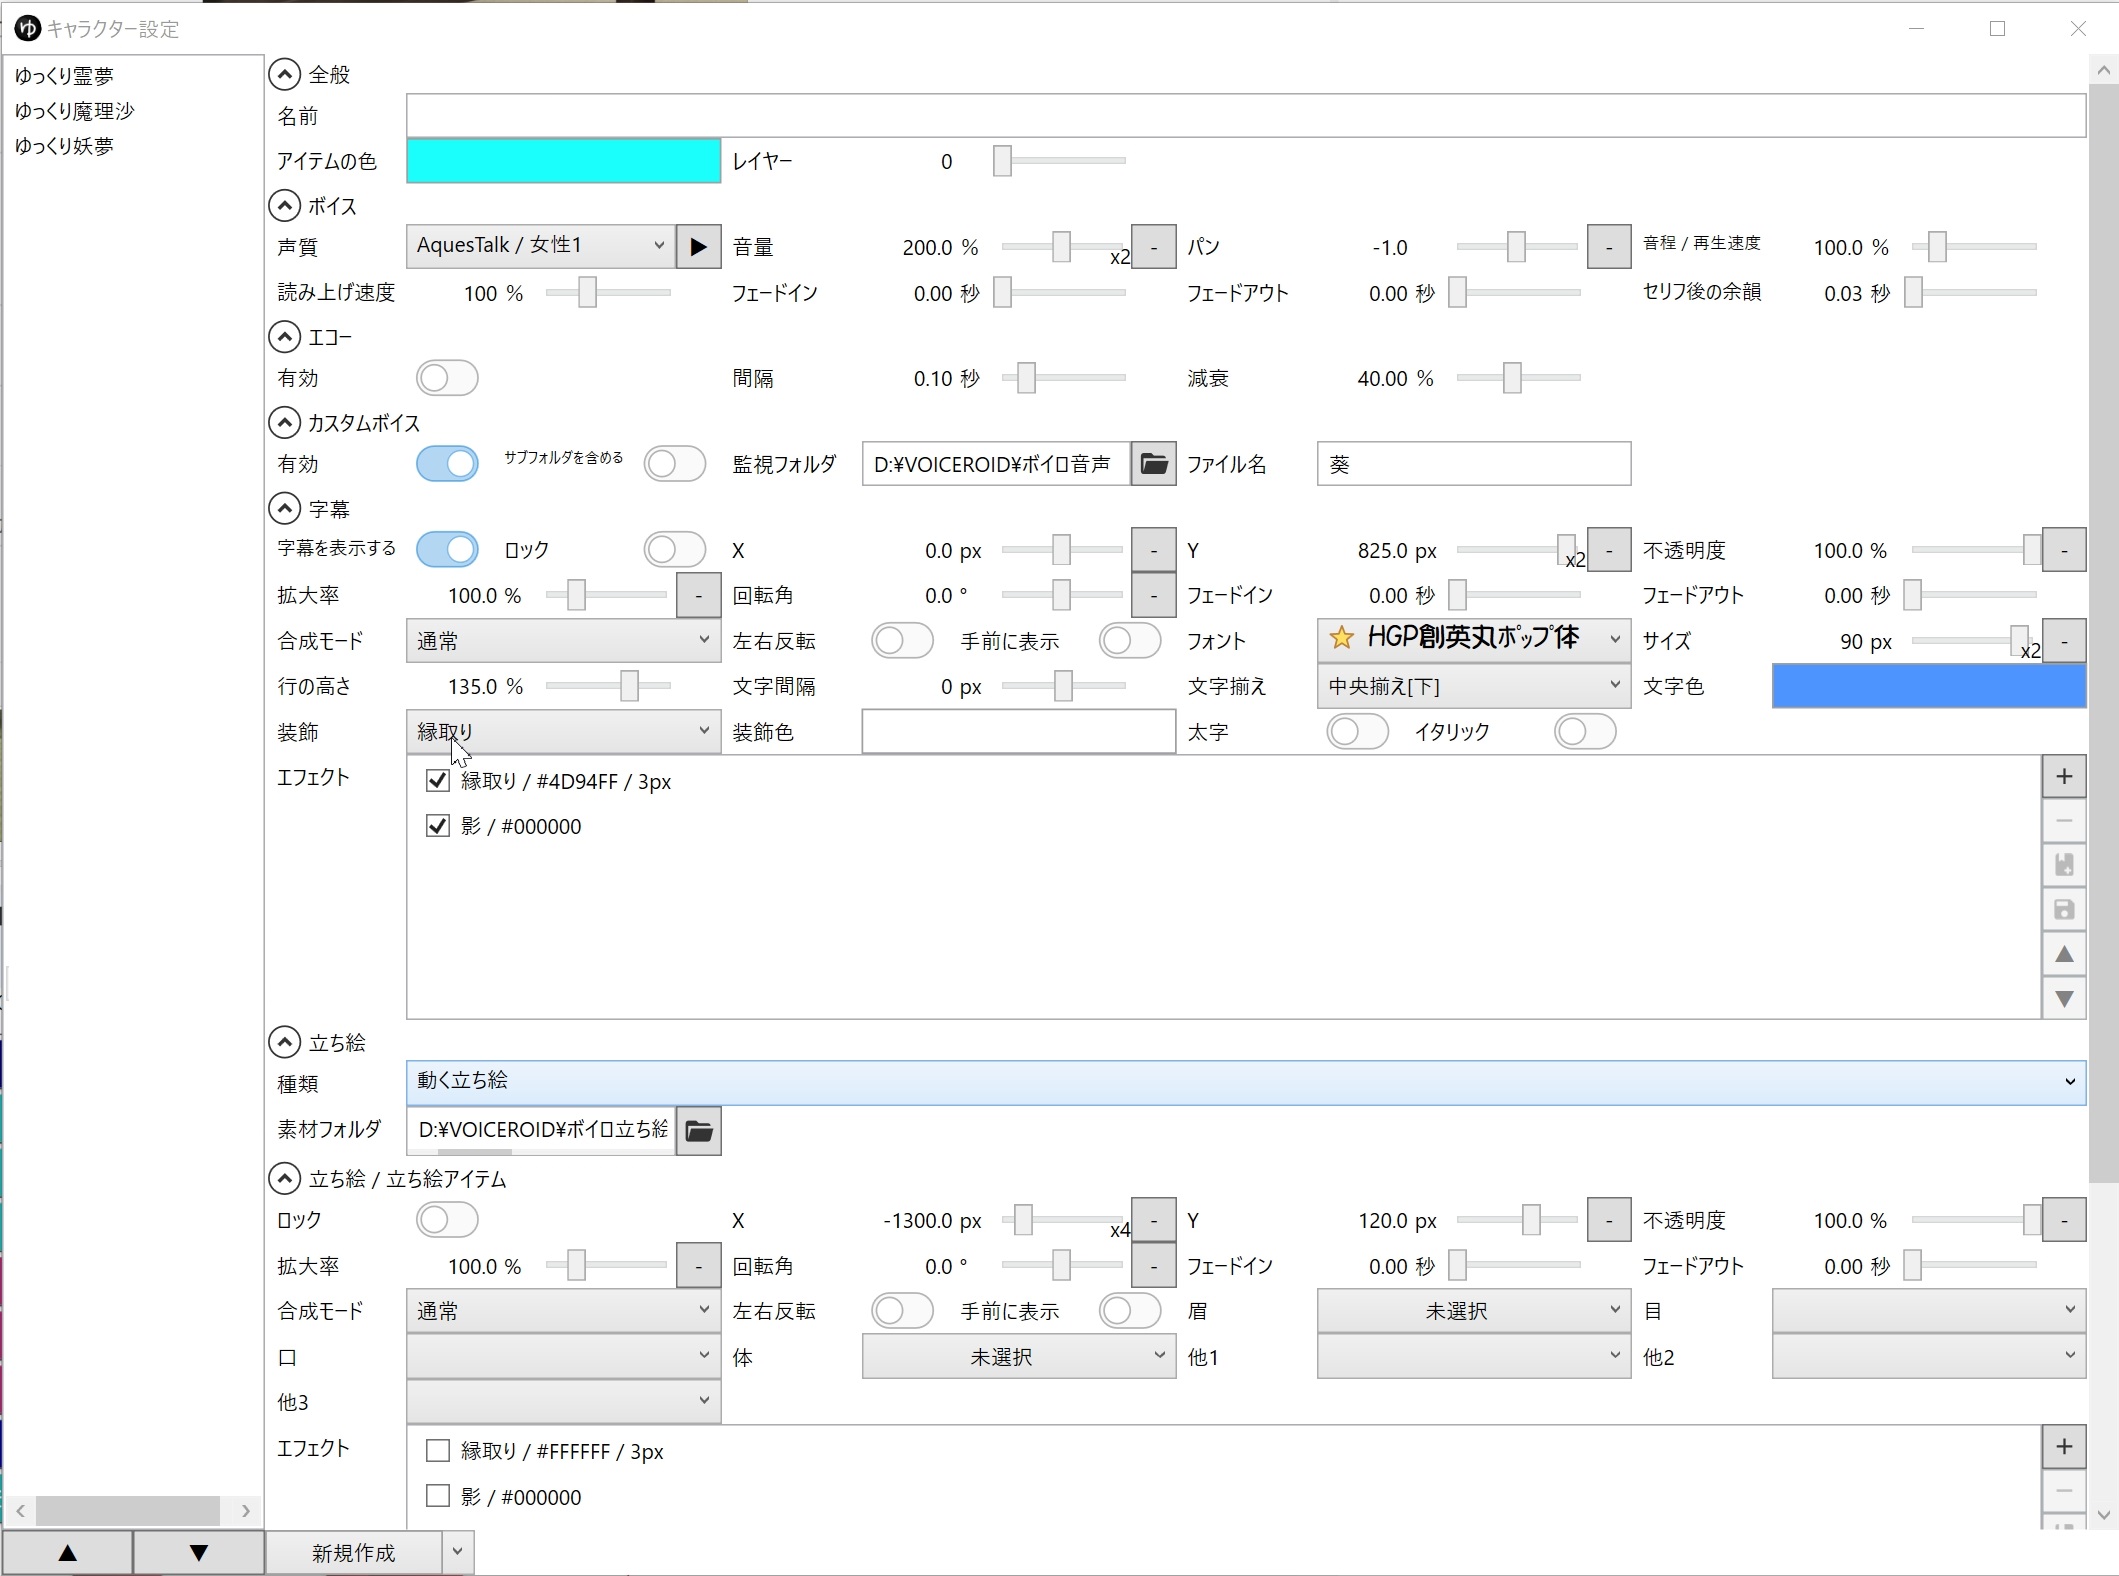This screenshot has width=2119, height=1576.
Task: Click the 名前 input field
Action: [1246, 116]
